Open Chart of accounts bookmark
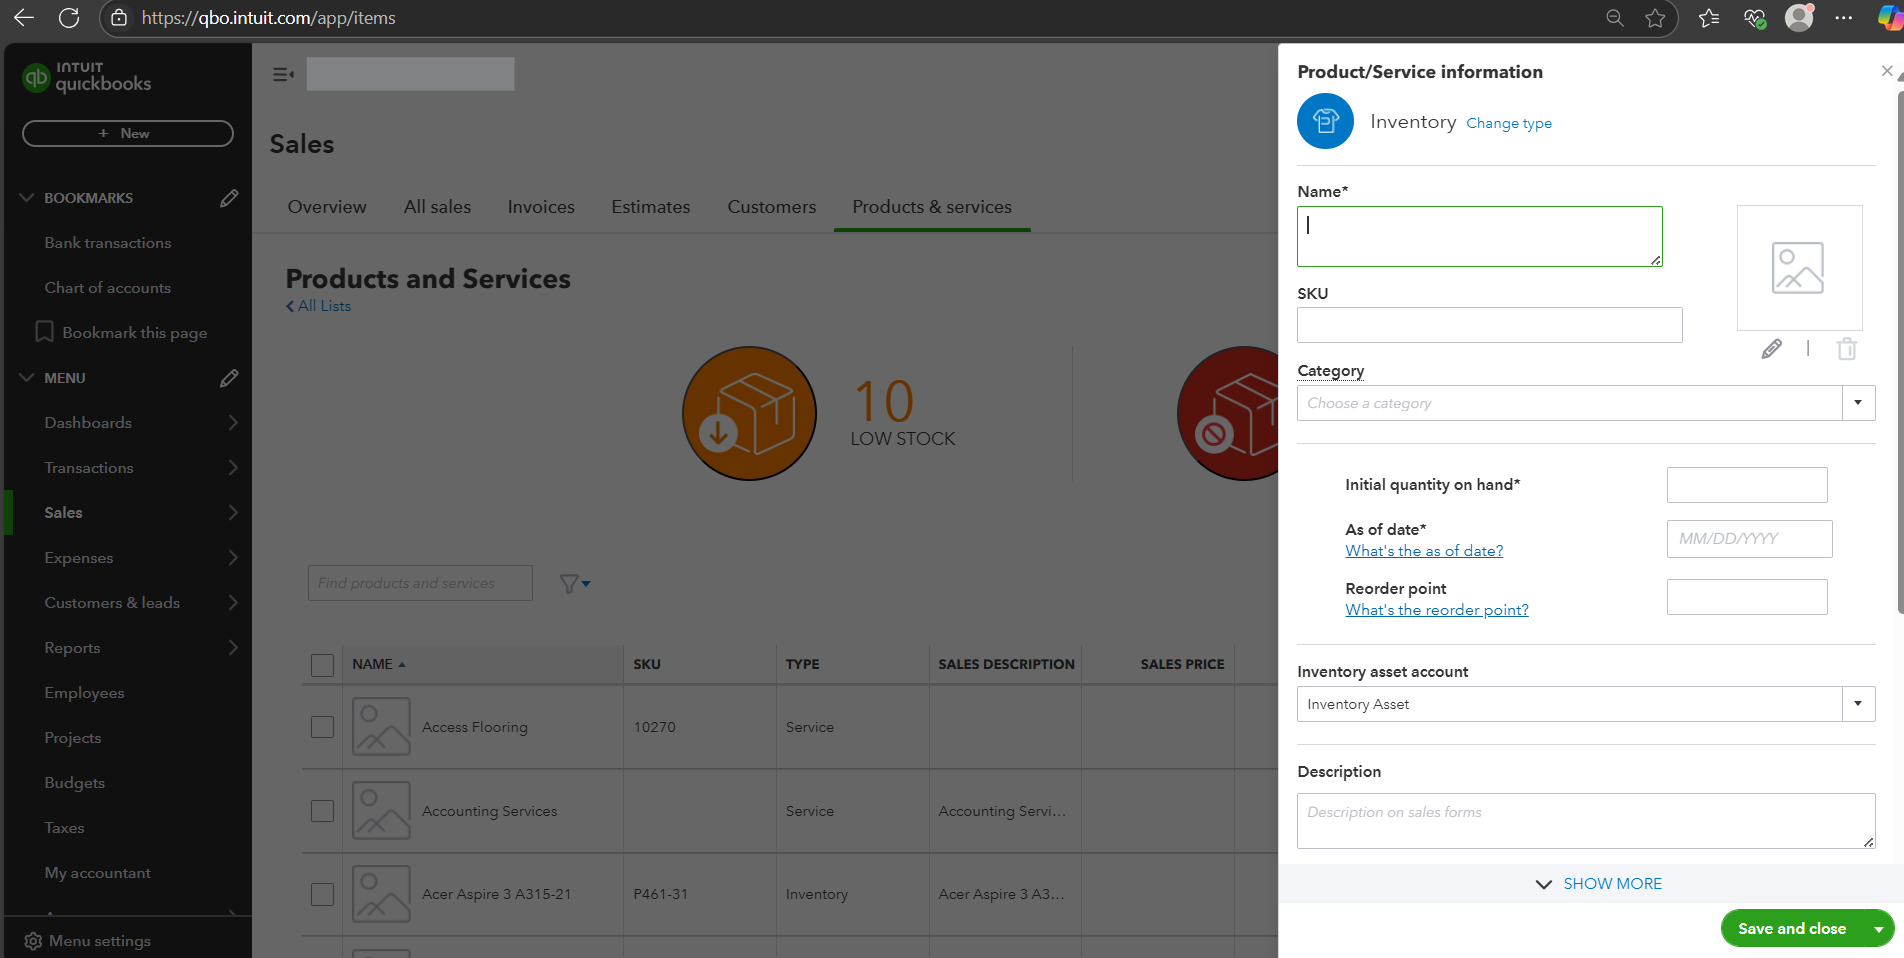This screenshot has width=1904, height=958. tap(108, 288)
